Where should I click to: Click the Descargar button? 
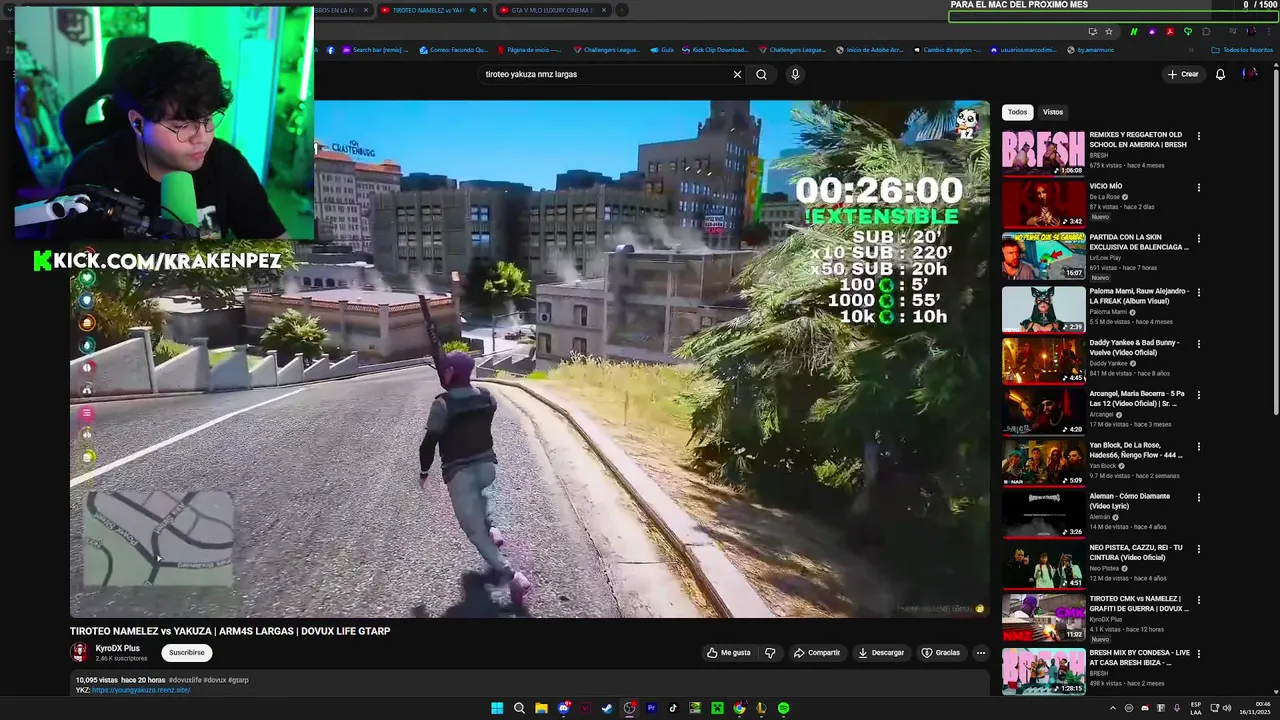[x=881, y=653]
